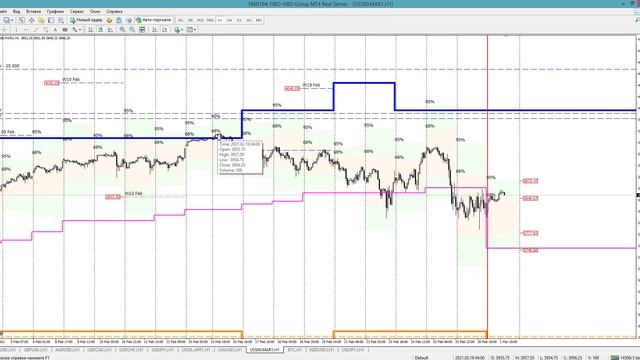Viewport: 640px width, 360px height.
Task: Open the templates icon
Action: (189, 30)
